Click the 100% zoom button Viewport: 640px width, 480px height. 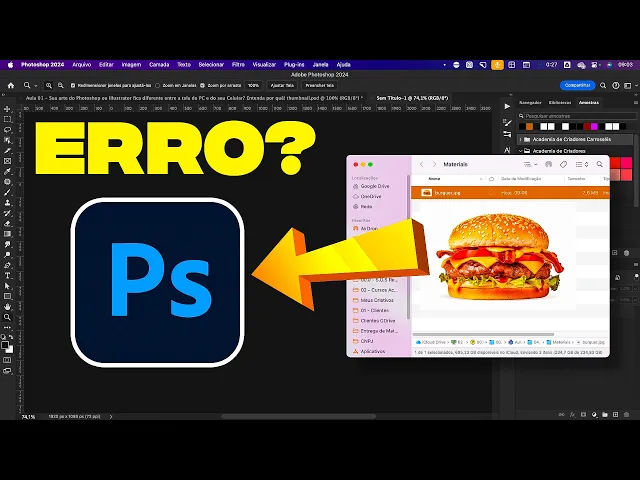[x=253, y=85]
